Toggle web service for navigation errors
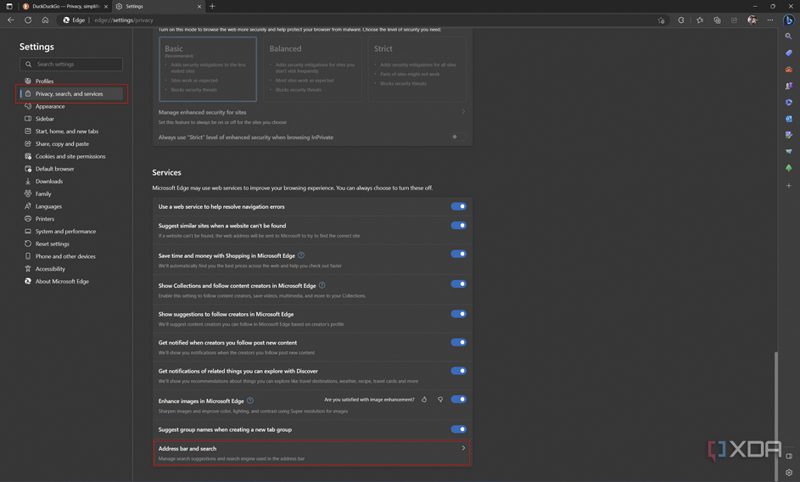The image size is (800, 482). click(x=458, y=206)
